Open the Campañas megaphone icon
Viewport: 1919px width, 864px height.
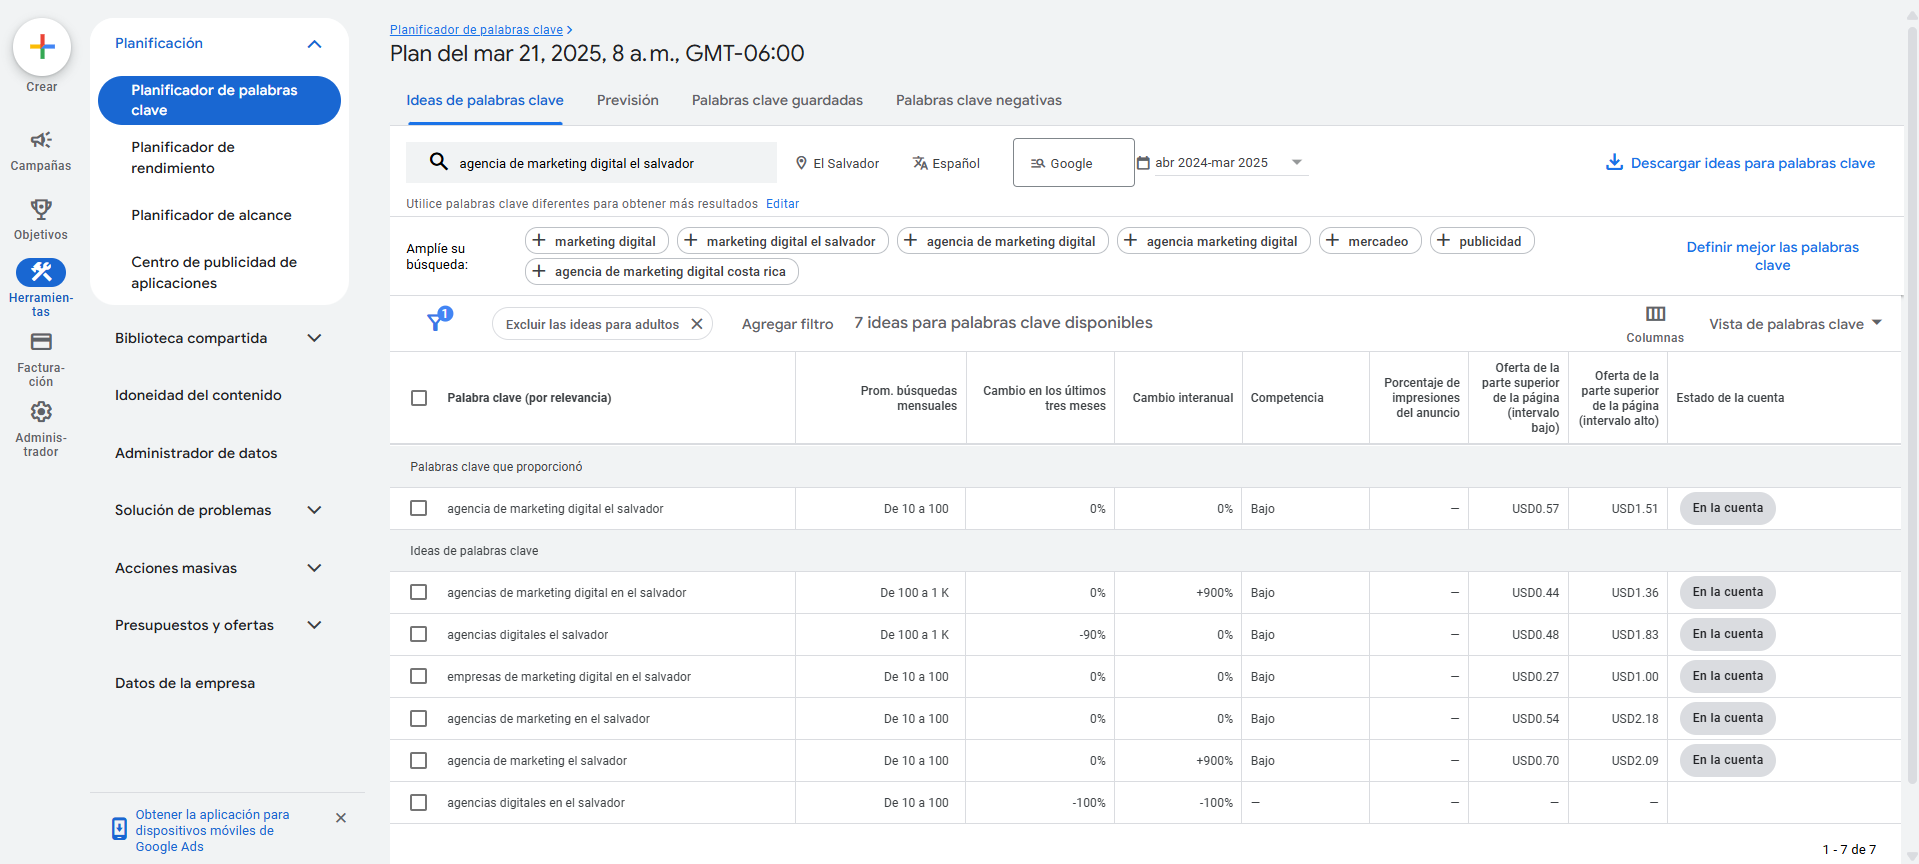[41, 140]
